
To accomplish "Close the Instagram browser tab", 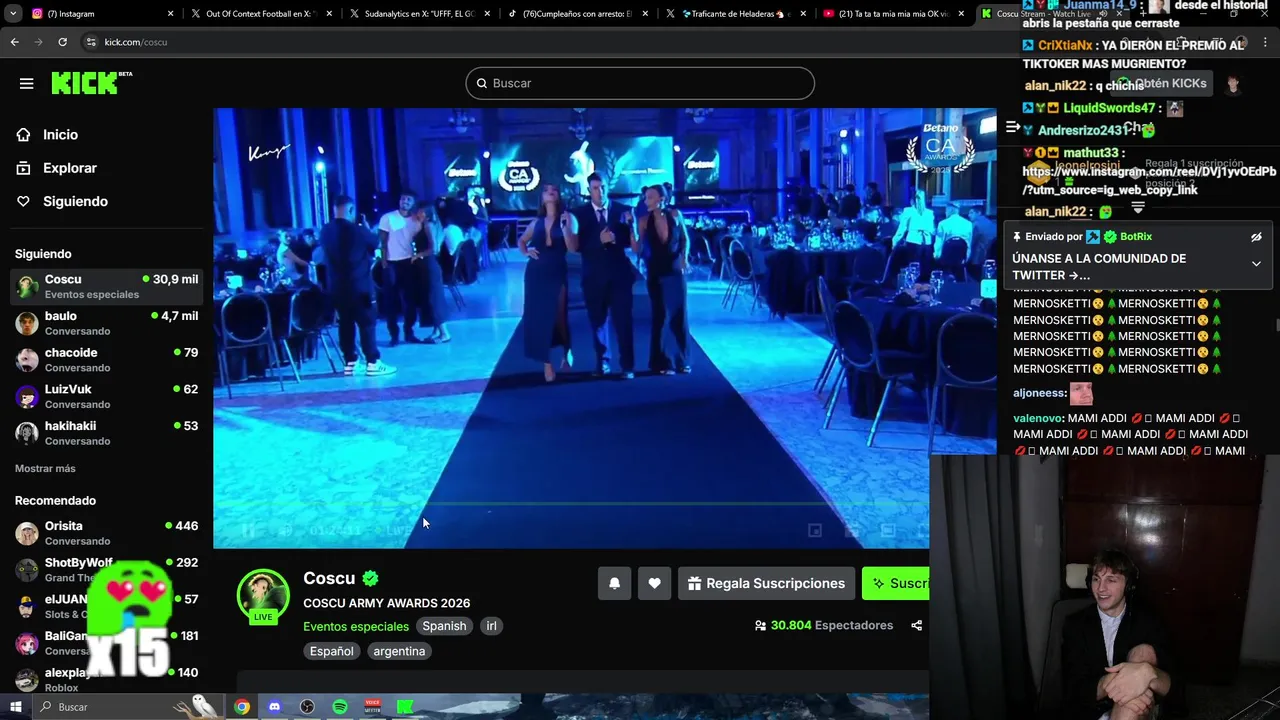I will coord(170,14).
